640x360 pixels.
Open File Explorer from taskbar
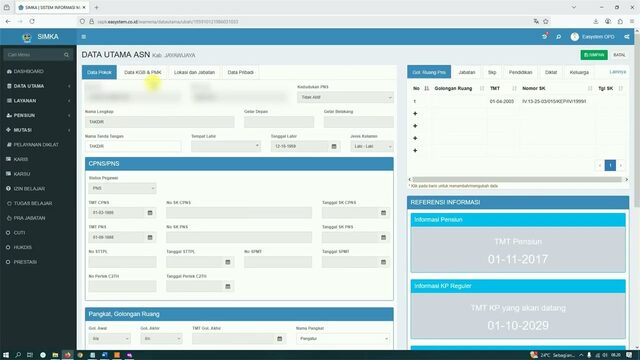click(55, 355)
